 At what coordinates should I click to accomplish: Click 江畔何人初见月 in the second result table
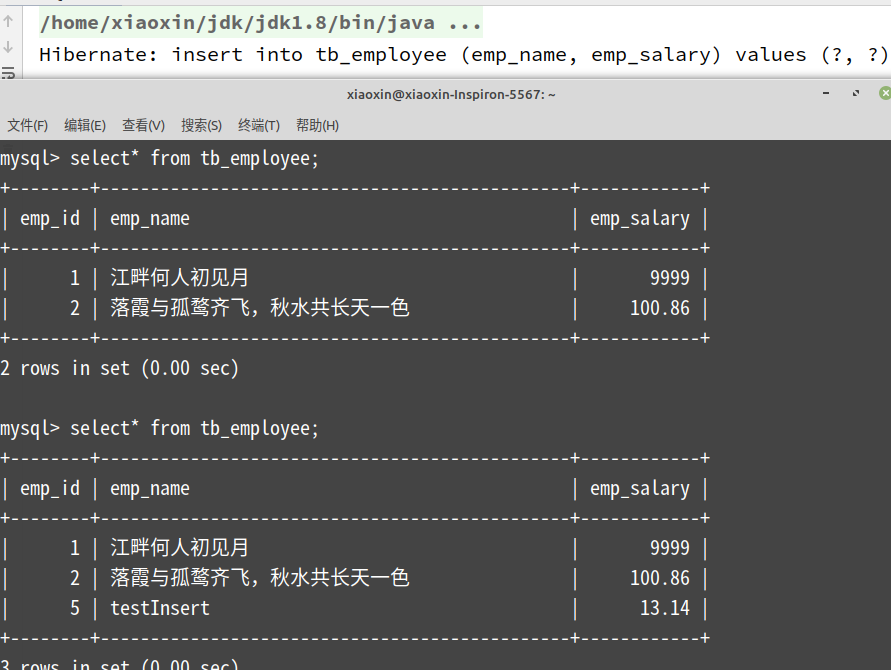180,548
